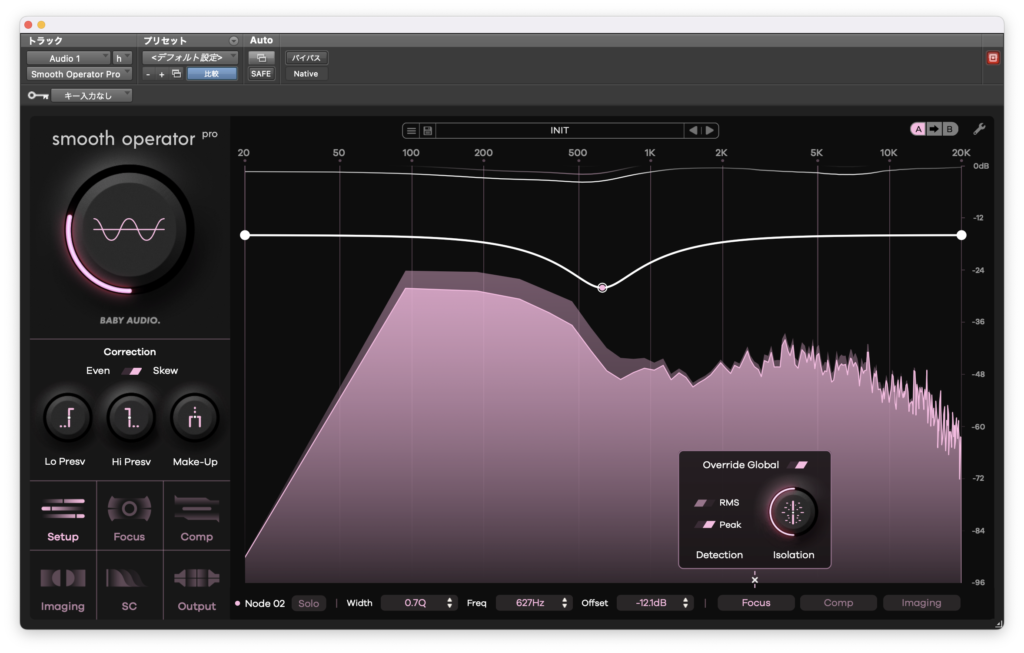The image size is (1024, 653).
Task: Adjust the Freq 627Hz stepper arrows
Action: point(564,603)
